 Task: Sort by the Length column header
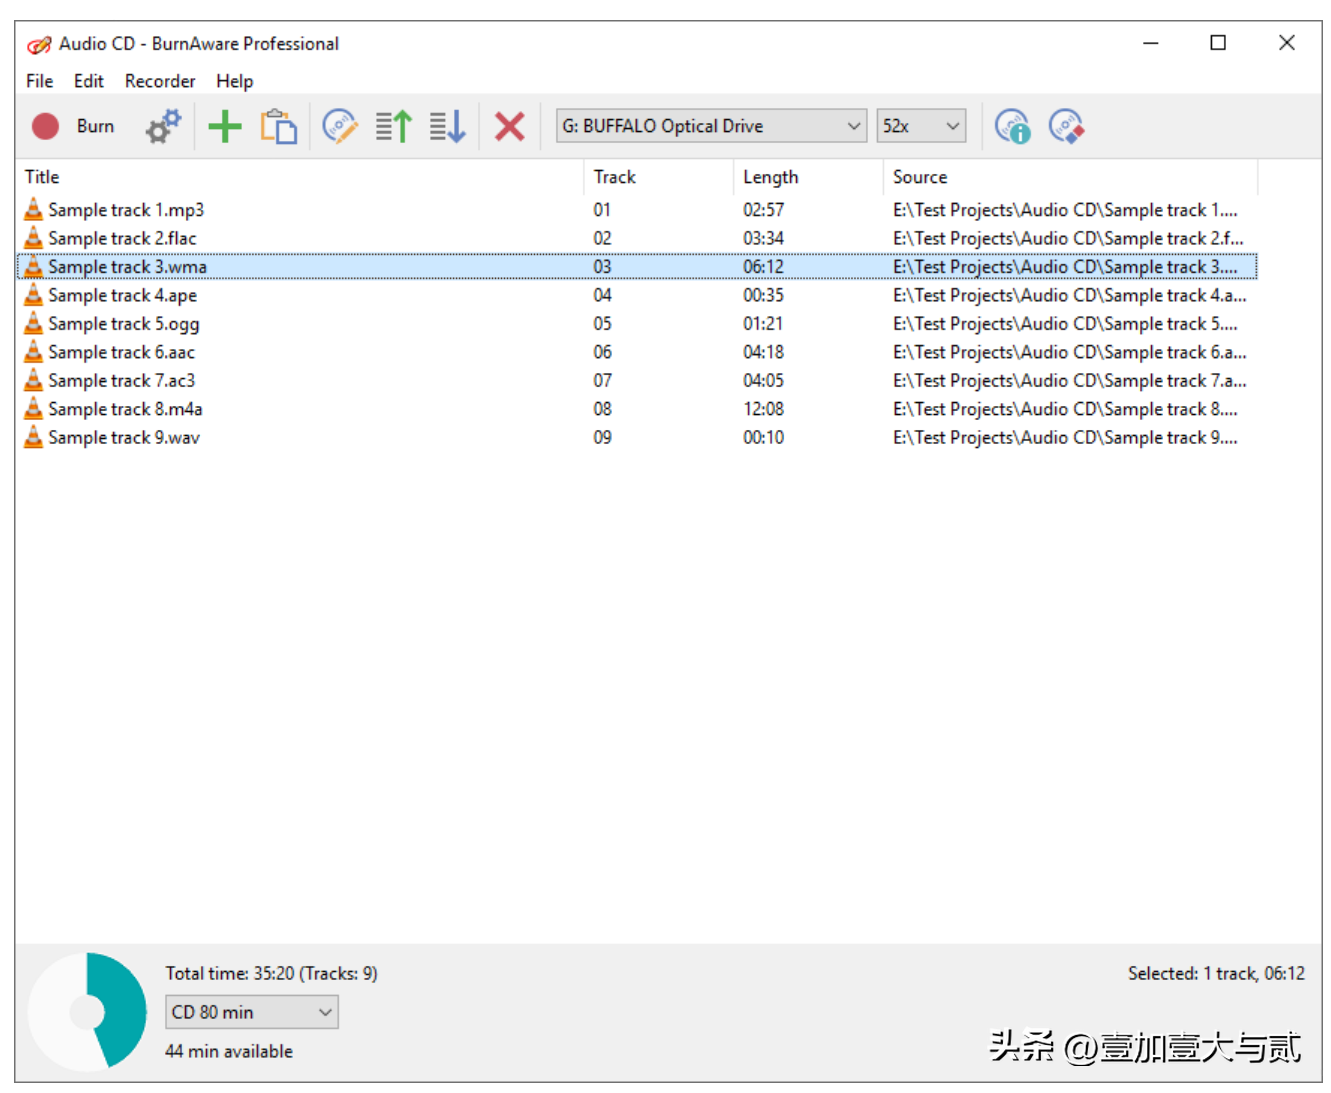coord(808,177)
